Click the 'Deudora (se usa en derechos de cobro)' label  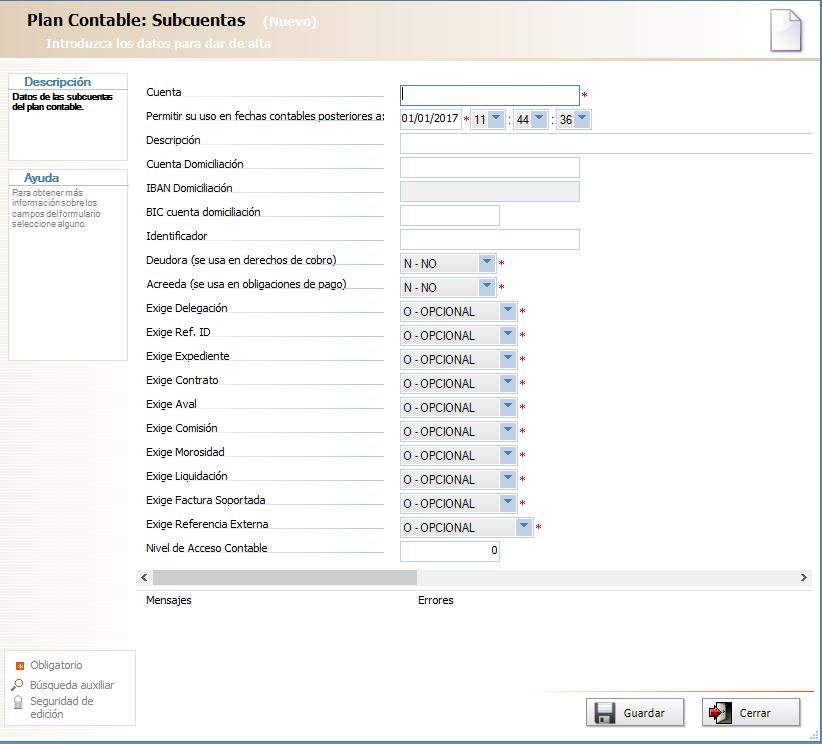point(241,260)
